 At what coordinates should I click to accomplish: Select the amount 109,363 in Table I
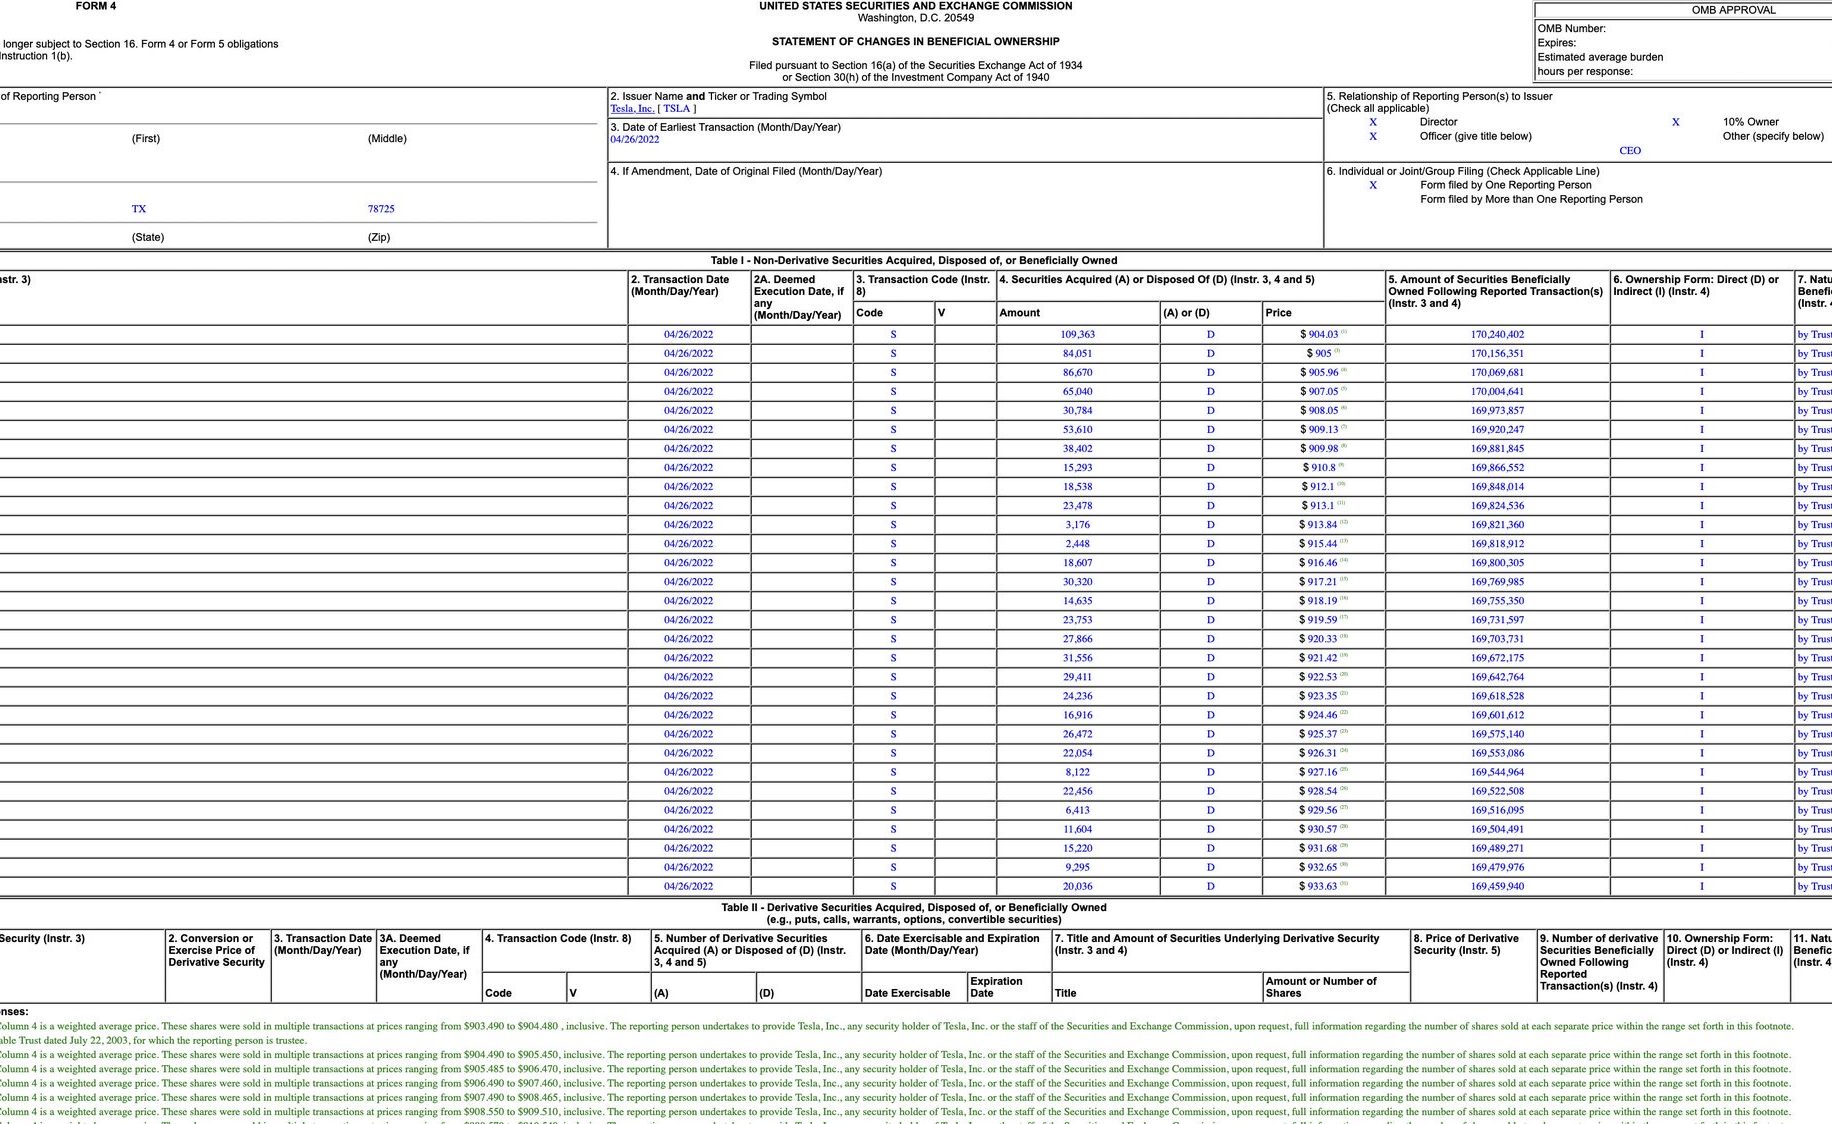pos(1078,335)
